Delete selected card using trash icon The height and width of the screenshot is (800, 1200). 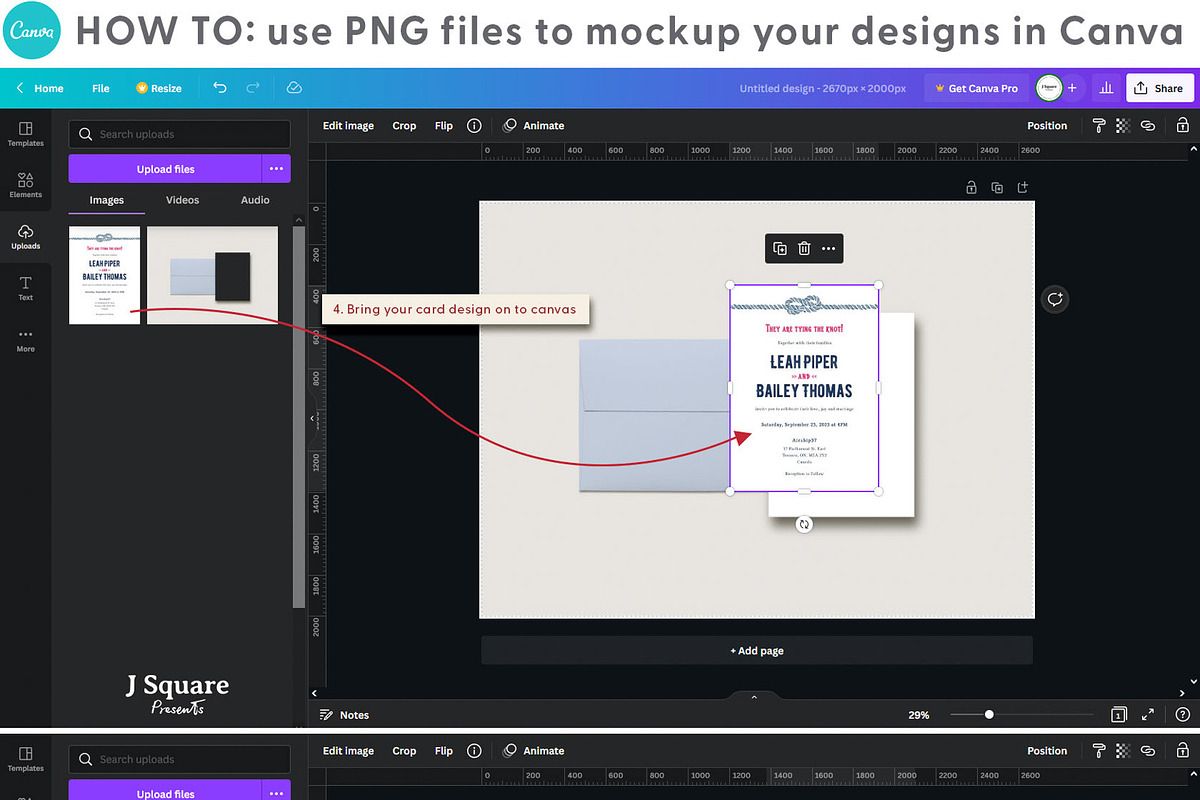point(804,248)
